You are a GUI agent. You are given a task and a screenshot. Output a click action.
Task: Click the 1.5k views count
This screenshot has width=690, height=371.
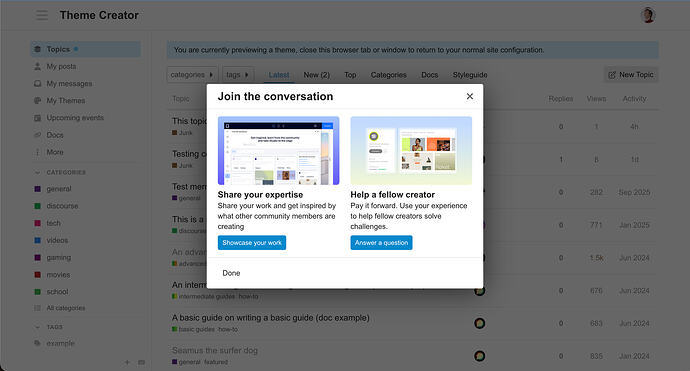coord(596,258)
